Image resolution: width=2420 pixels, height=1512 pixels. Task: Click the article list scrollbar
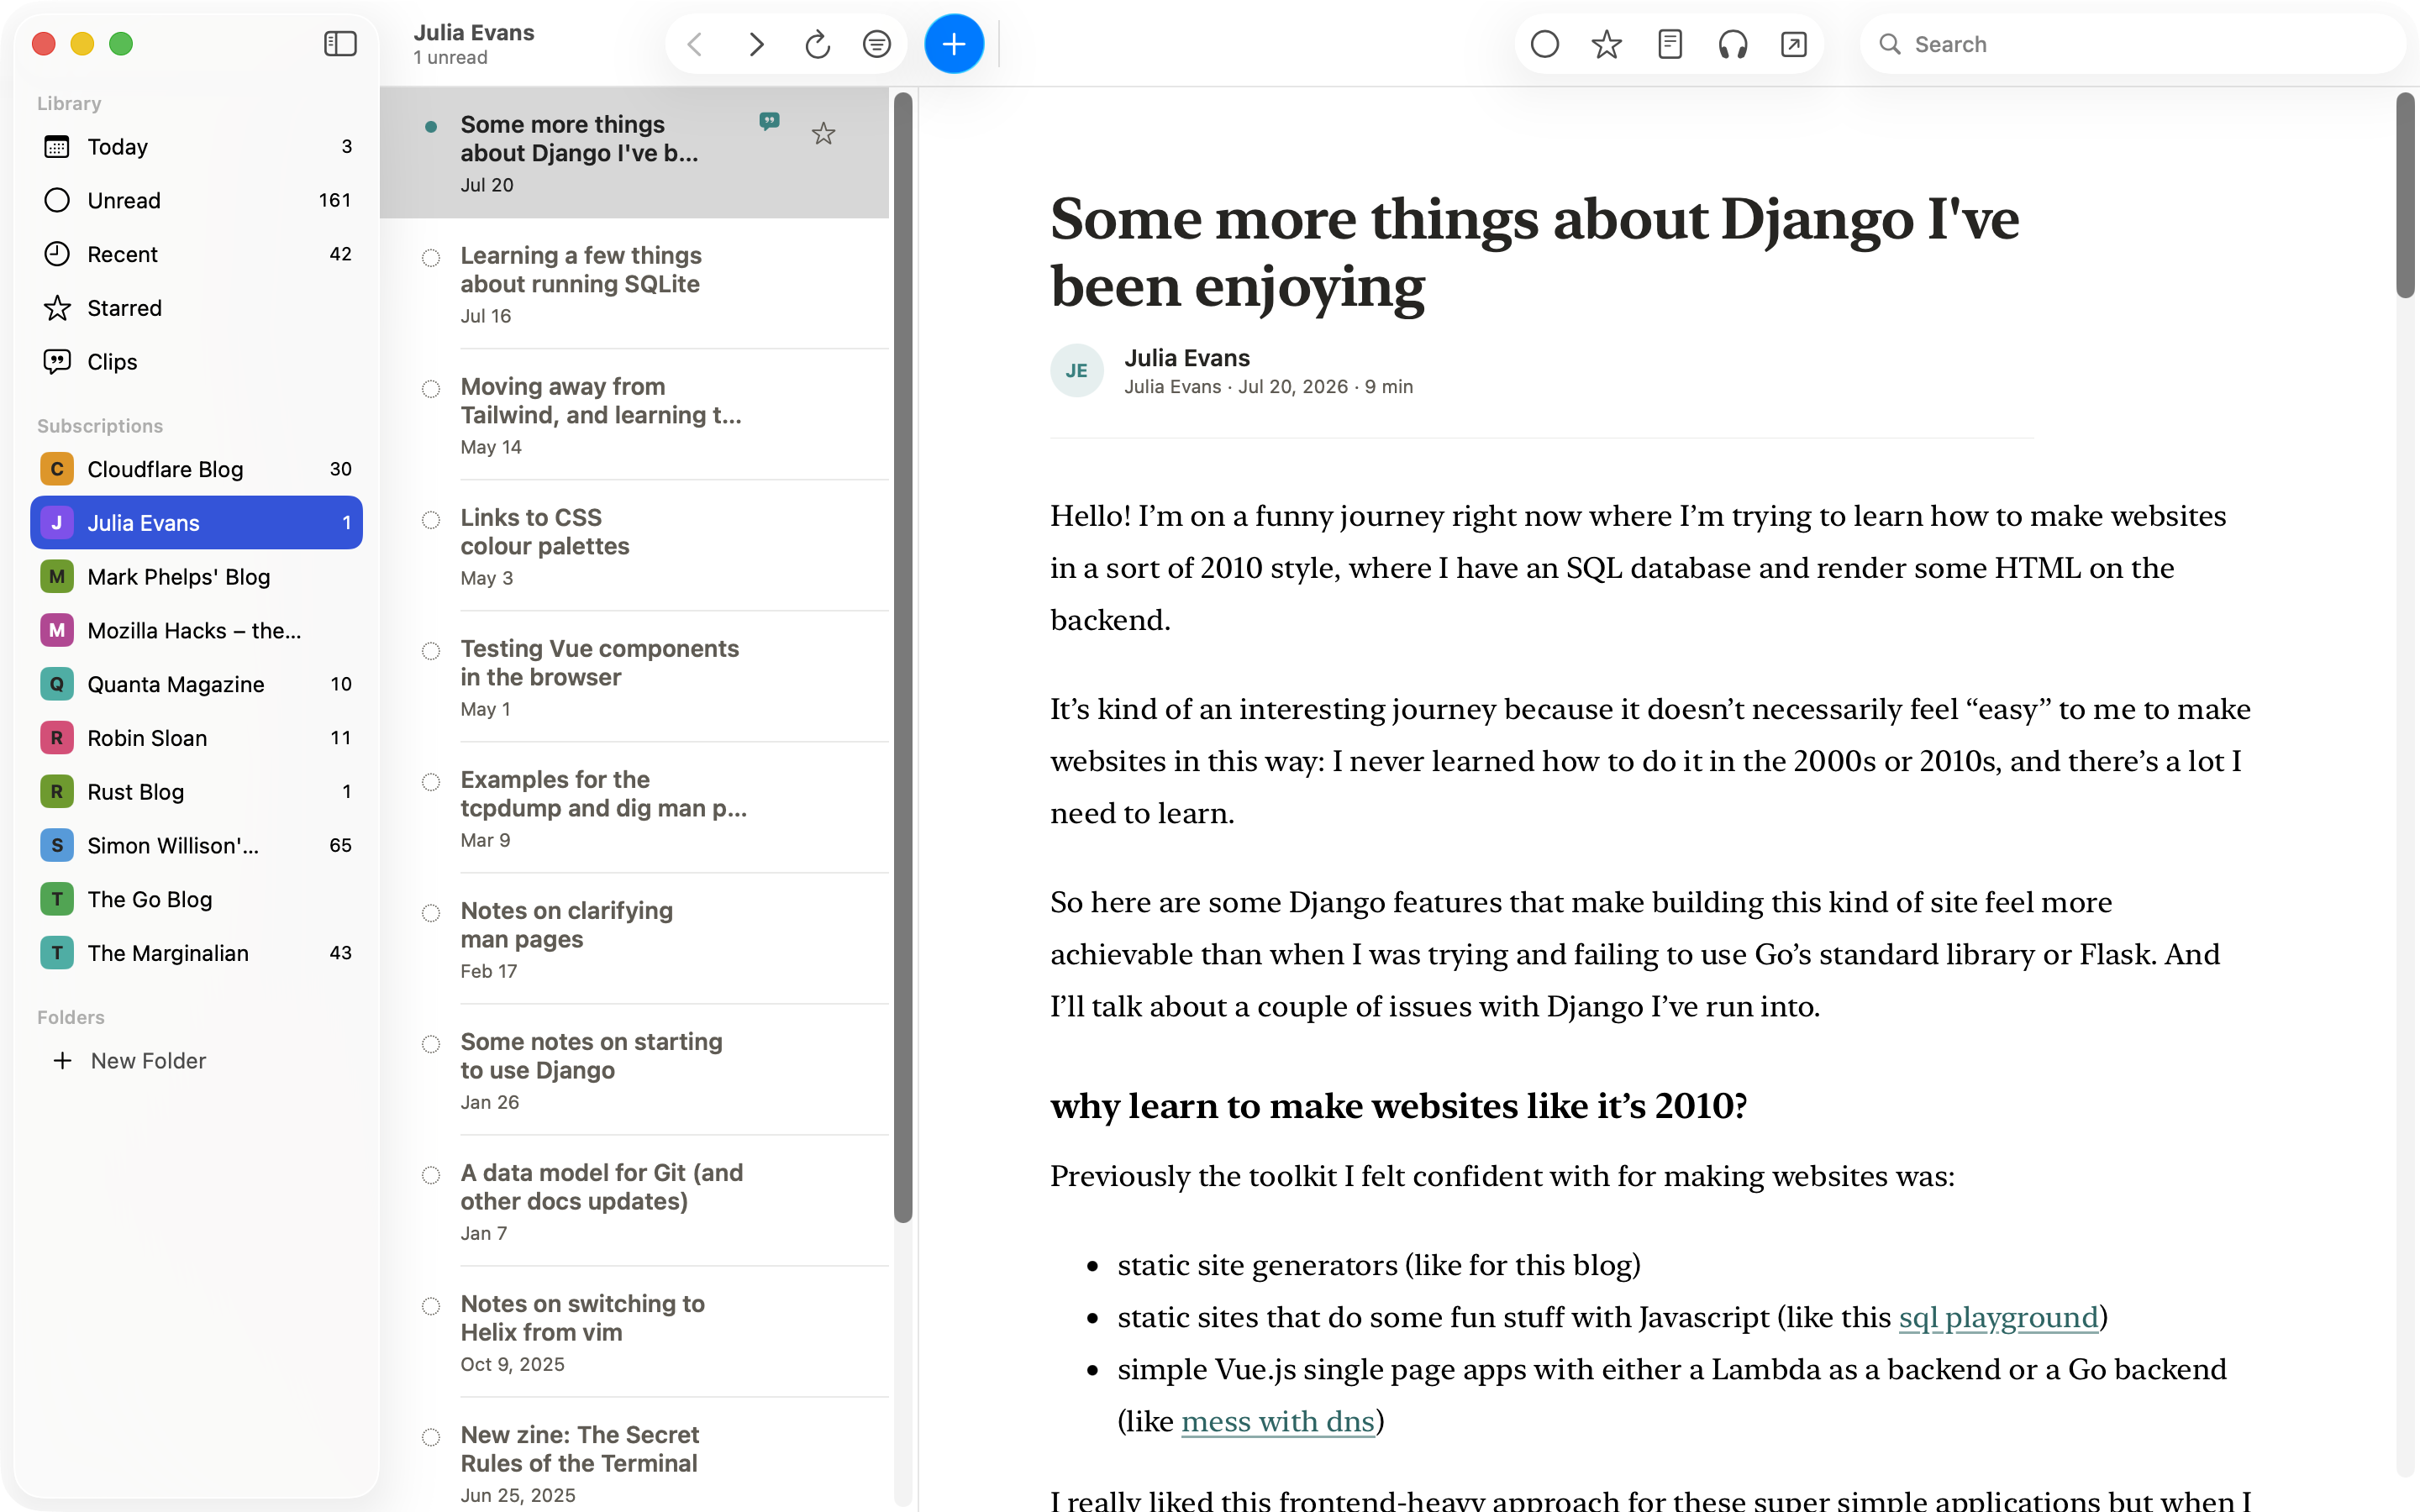click(903, 657)
